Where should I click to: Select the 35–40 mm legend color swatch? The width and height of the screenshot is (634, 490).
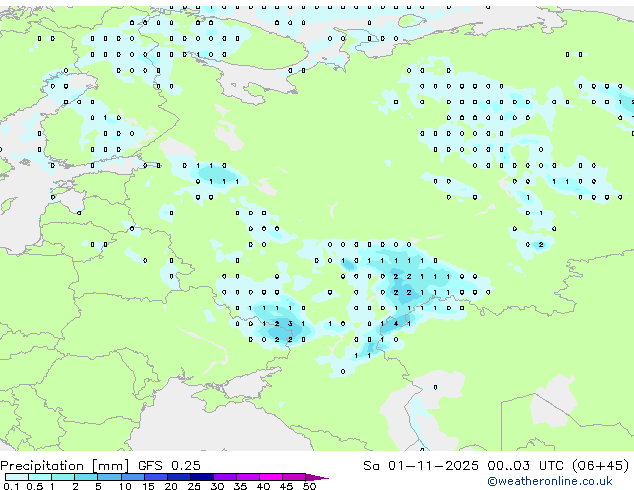tap(247, 477)
